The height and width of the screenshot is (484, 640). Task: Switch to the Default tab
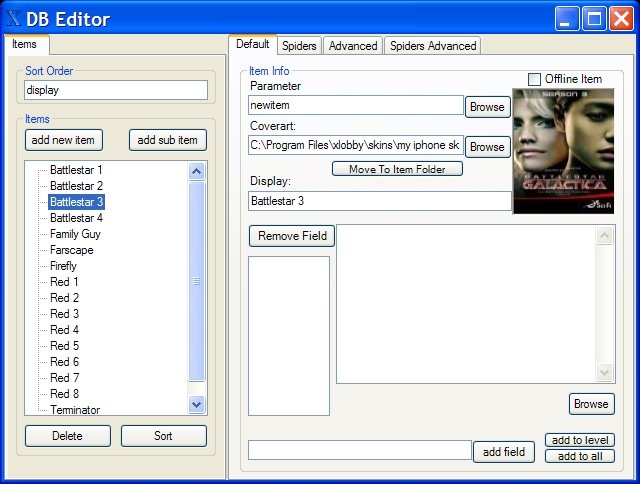[x=253, y=44]
